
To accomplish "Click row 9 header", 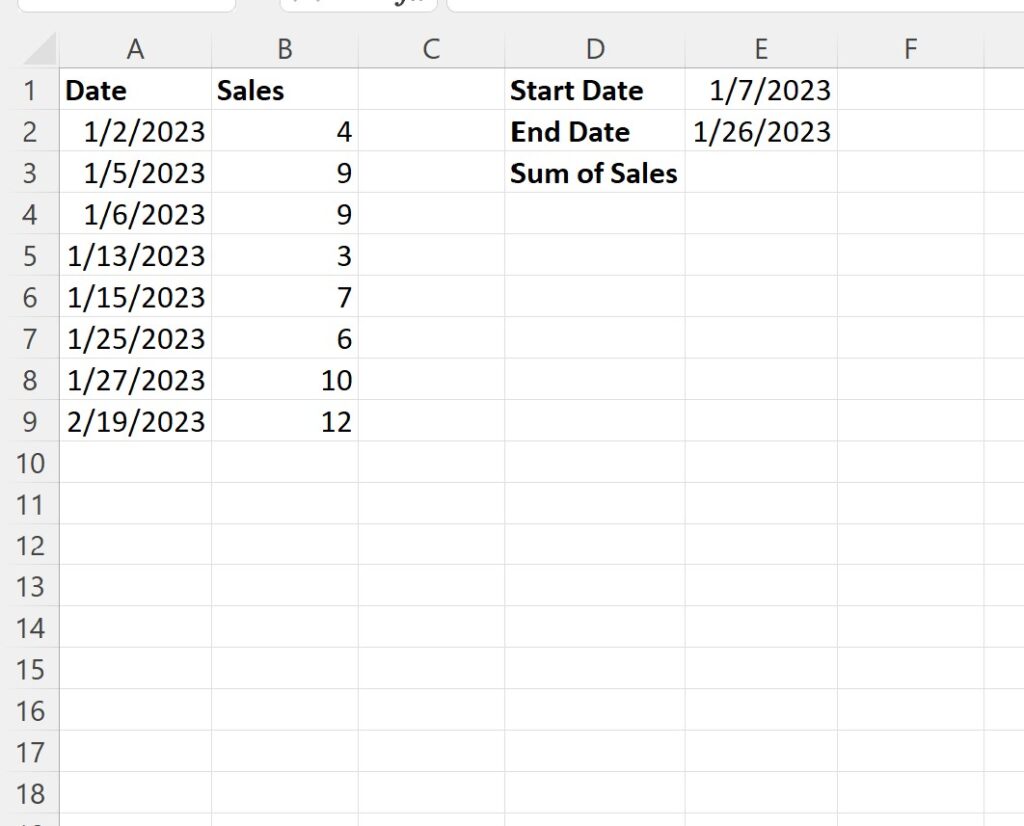I will [x=30, y=421].
